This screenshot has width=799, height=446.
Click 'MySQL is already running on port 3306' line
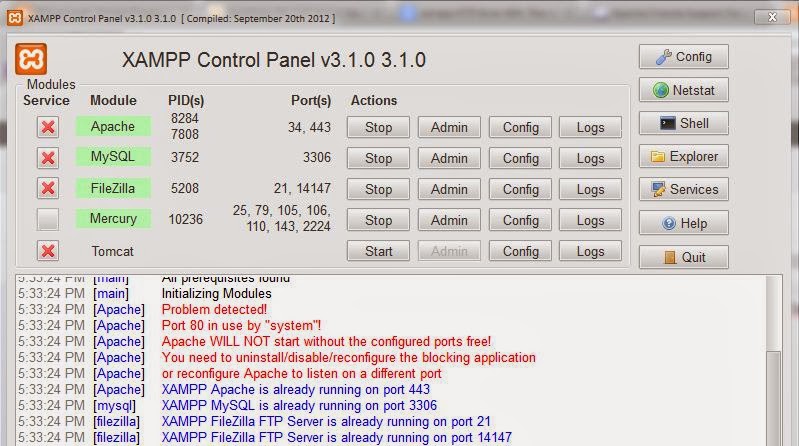tap(299, 405)
